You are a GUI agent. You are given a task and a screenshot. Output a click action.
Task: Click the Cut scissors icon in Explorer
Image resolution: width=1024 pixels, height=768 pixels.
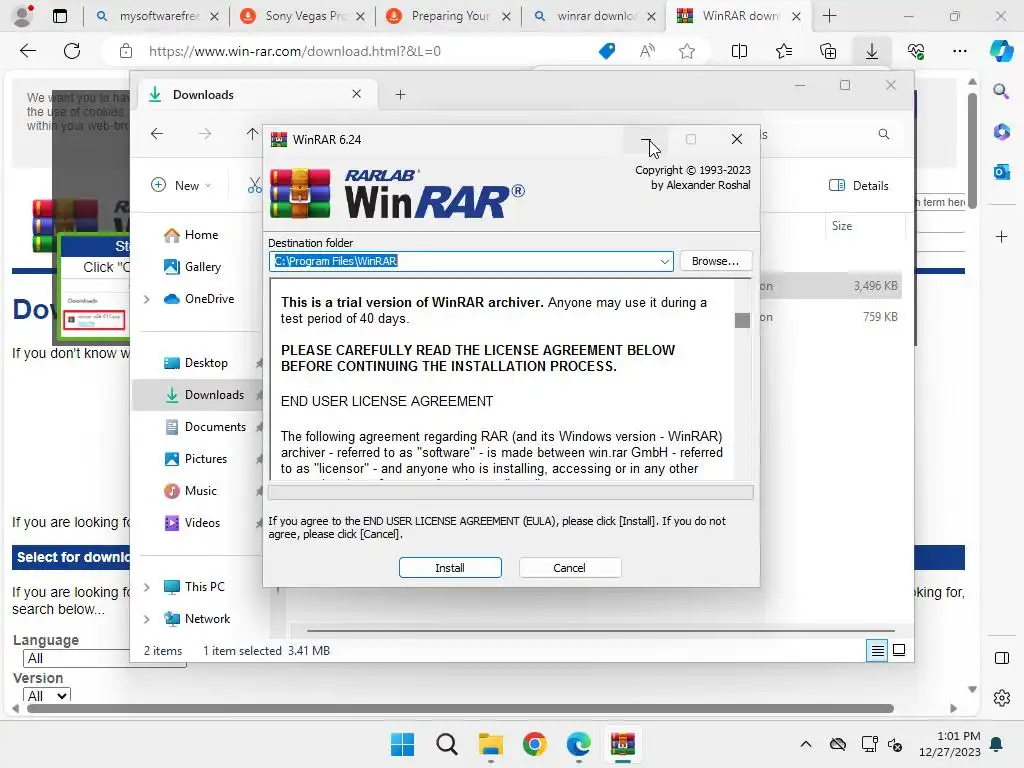(x=254, y=185)
